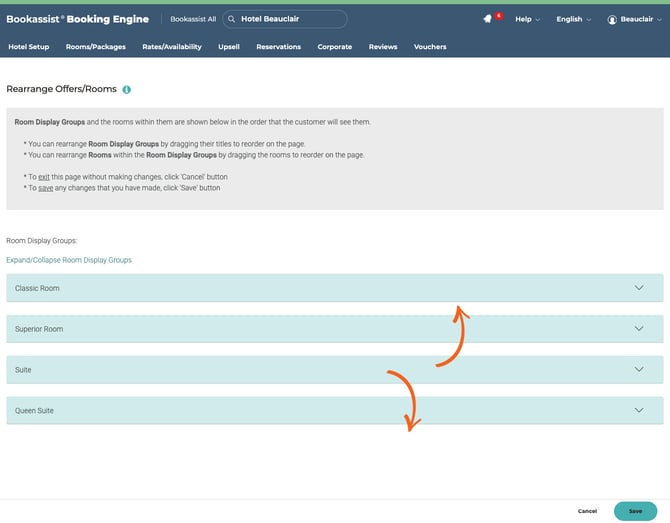This screenshot has height=523, width=670.
Task: Expand the Suite group chevron
Action: (640, 369)
